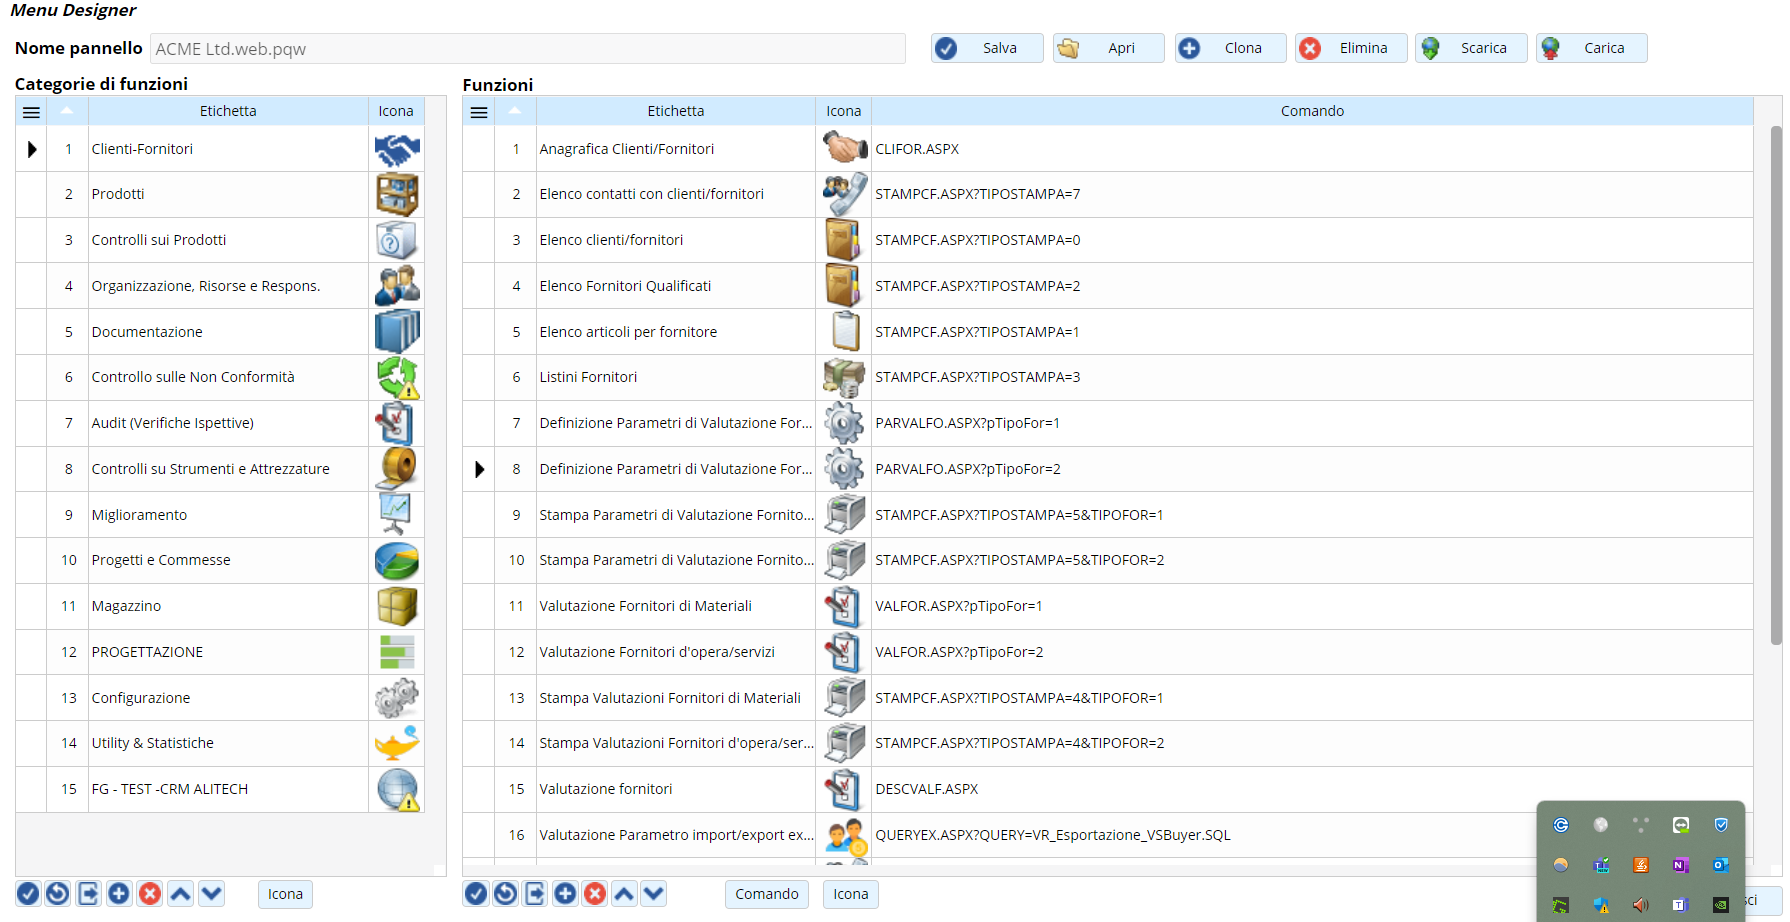Sort Funzioni by the number column arrow
Viewport: 1790px width, 922px height.
pos(515,111)
